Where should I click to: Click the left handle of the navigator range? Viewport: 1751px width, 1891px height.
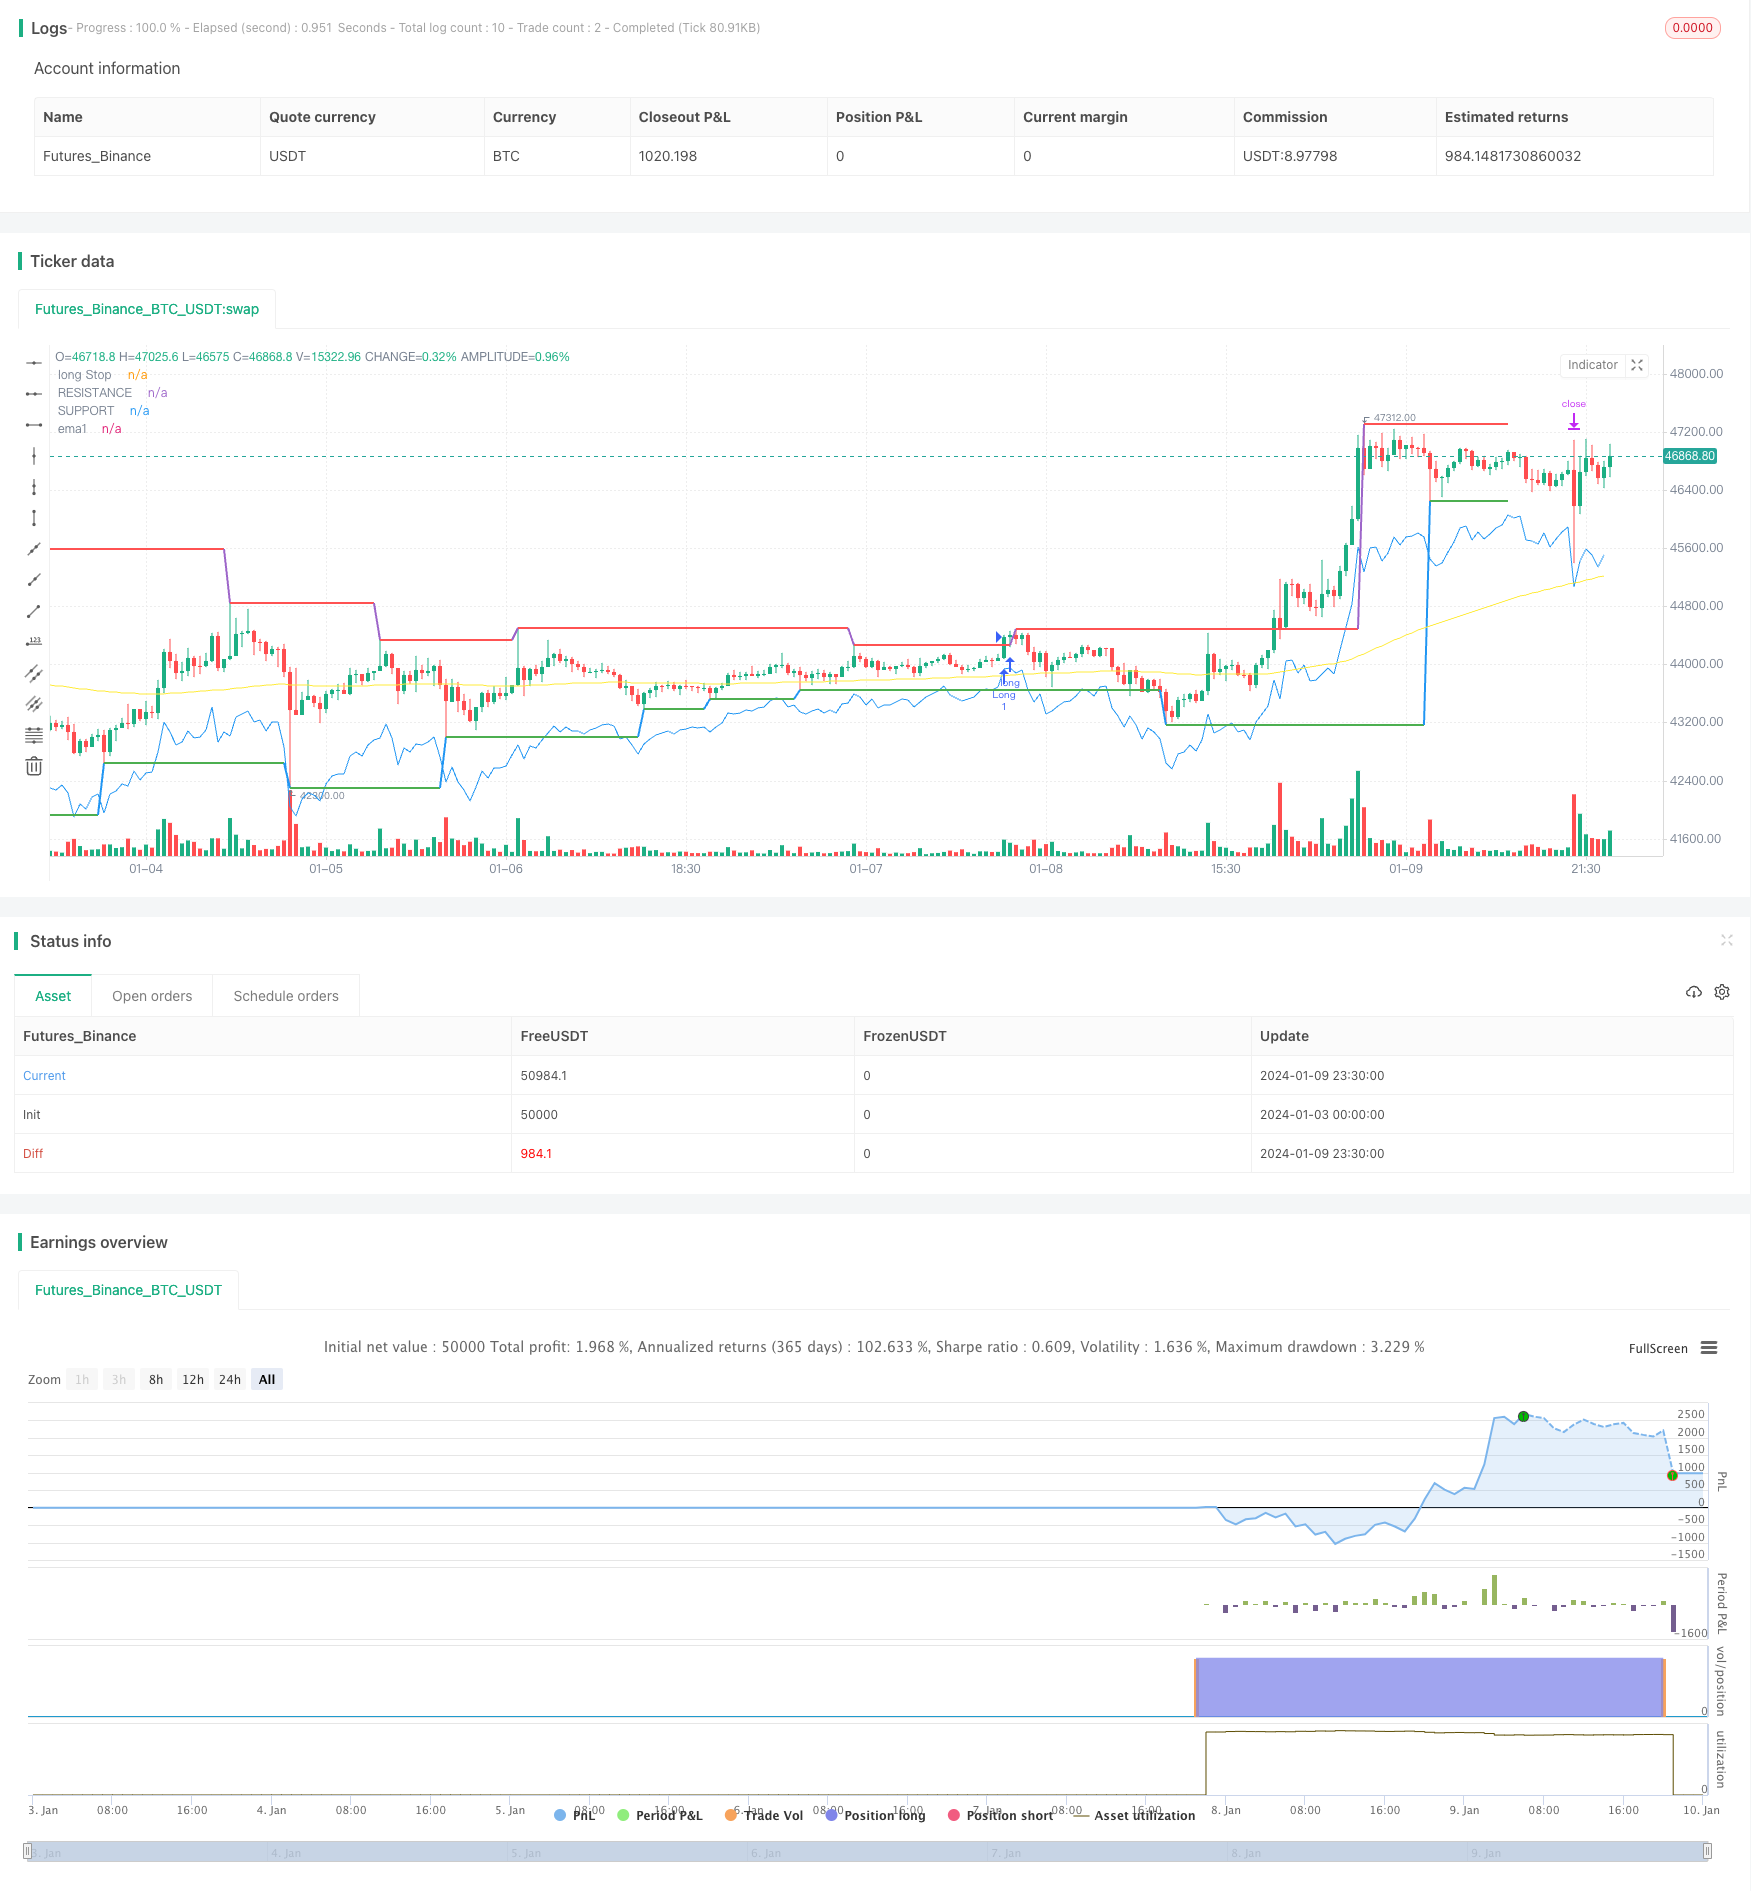(x=28, y=1851)
